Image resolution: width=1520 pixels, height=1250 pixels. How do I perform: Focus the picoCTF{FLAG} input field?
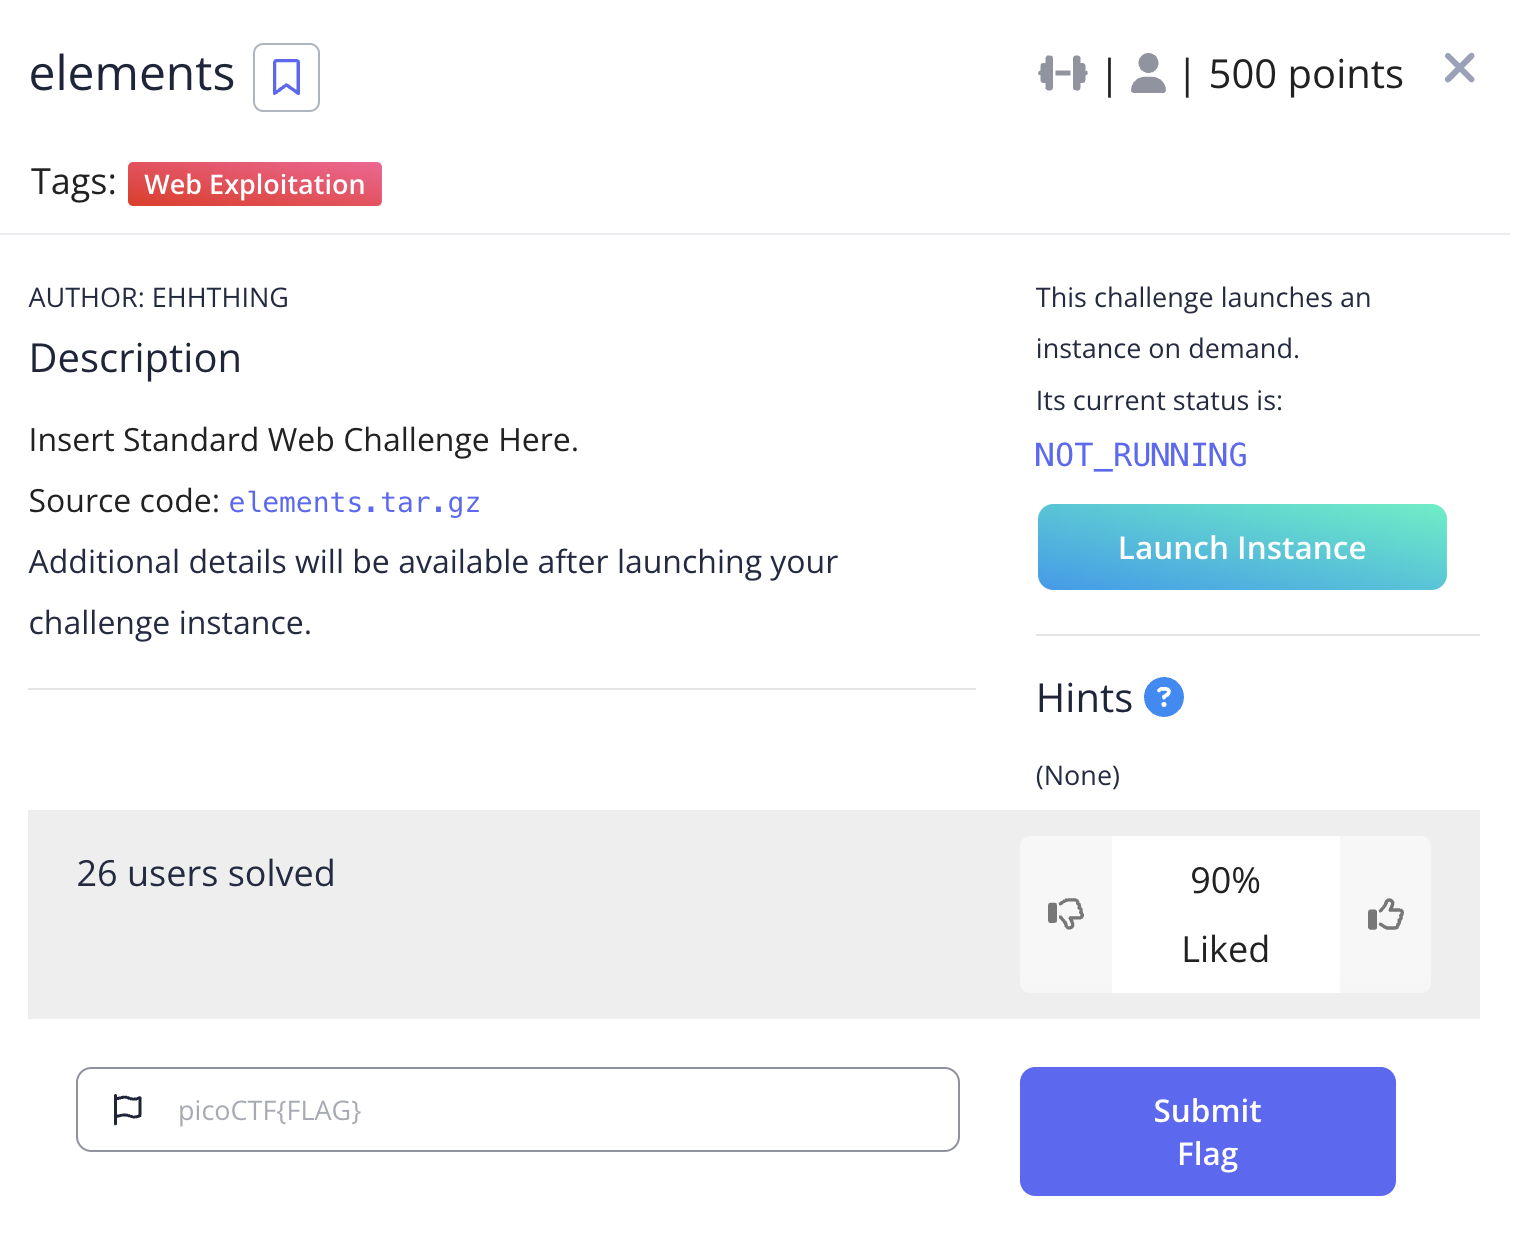(x=560, y=1110)
